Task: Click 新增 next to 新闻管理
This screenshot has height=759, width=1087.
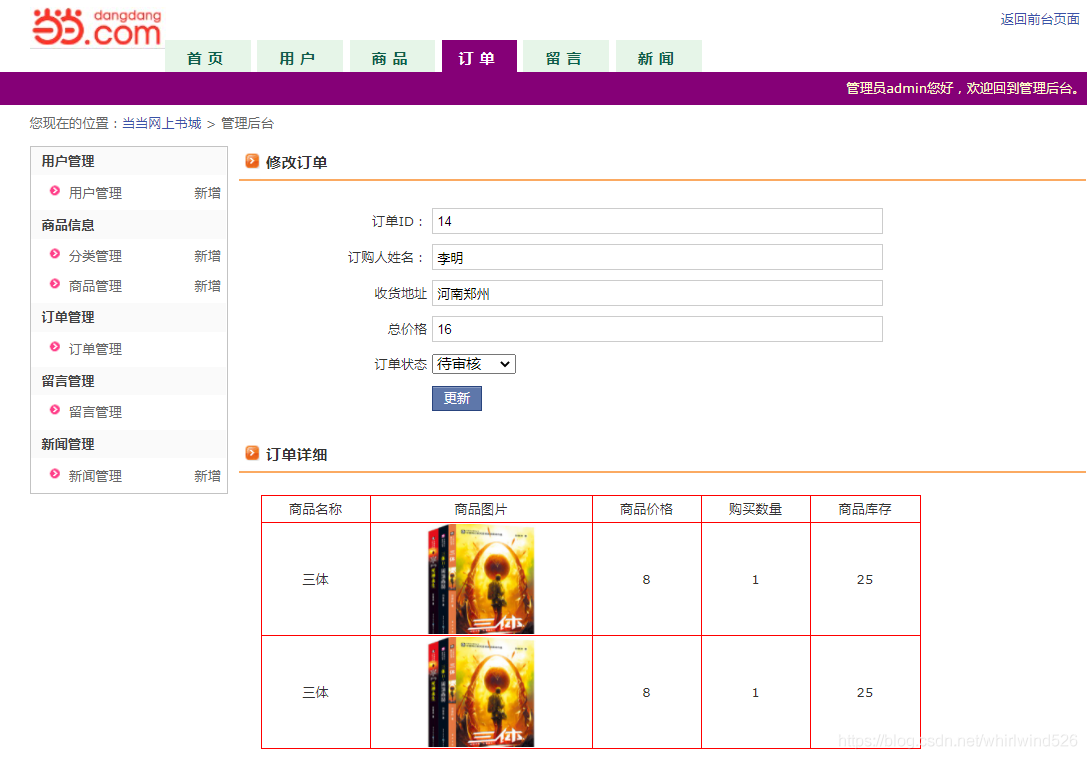Action: (x=207, y=476)
